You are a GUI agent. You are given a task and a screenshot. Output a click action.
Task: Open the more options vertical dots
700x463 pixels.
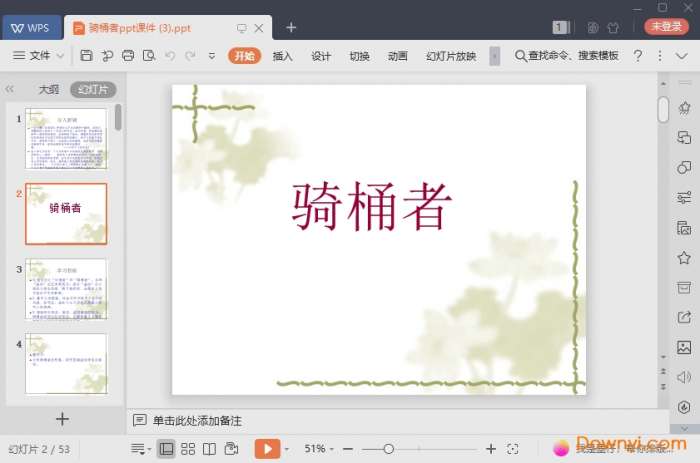(660, 56)
